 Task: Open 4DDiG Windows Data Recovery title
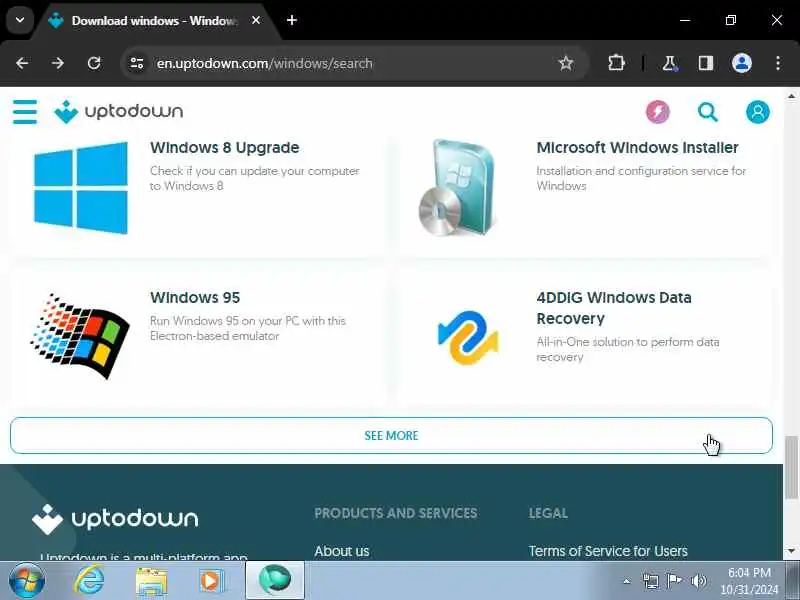tap(614, 308)
